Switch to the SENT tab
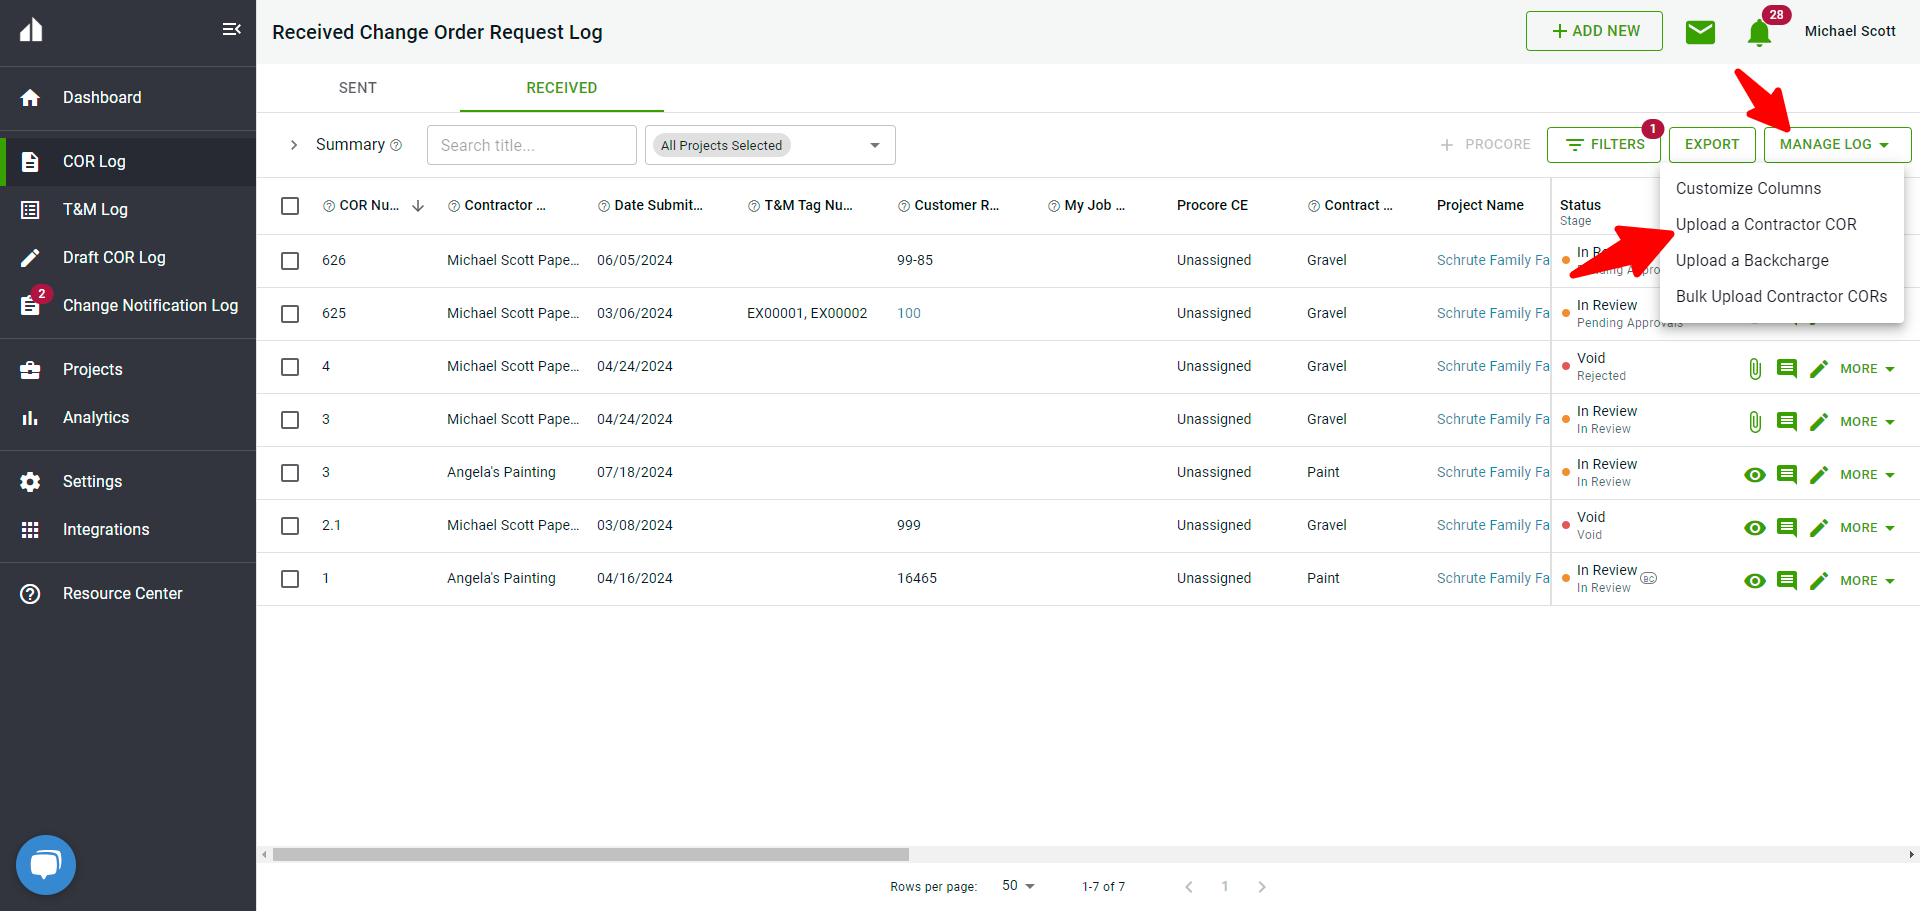The height and width of the screenshot is (911, 1920). click(357, 88)
